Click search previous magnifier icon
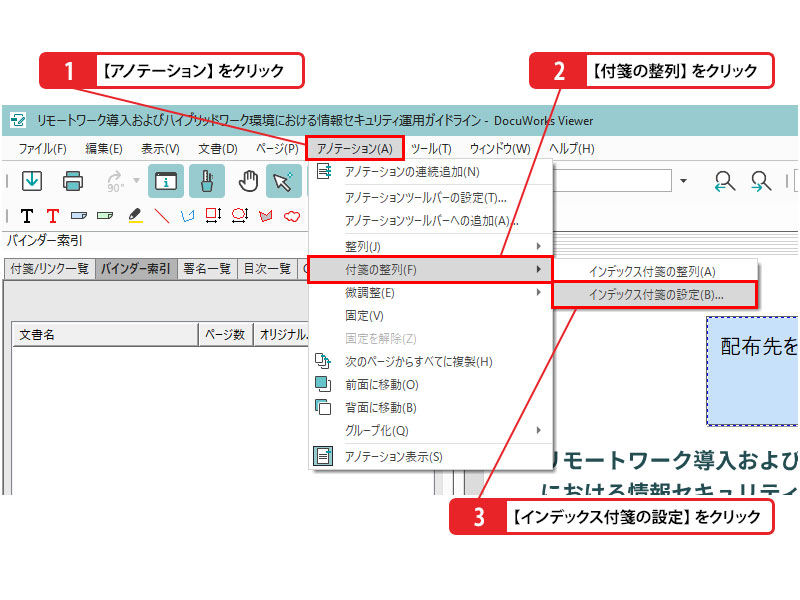 pos(724,181)
